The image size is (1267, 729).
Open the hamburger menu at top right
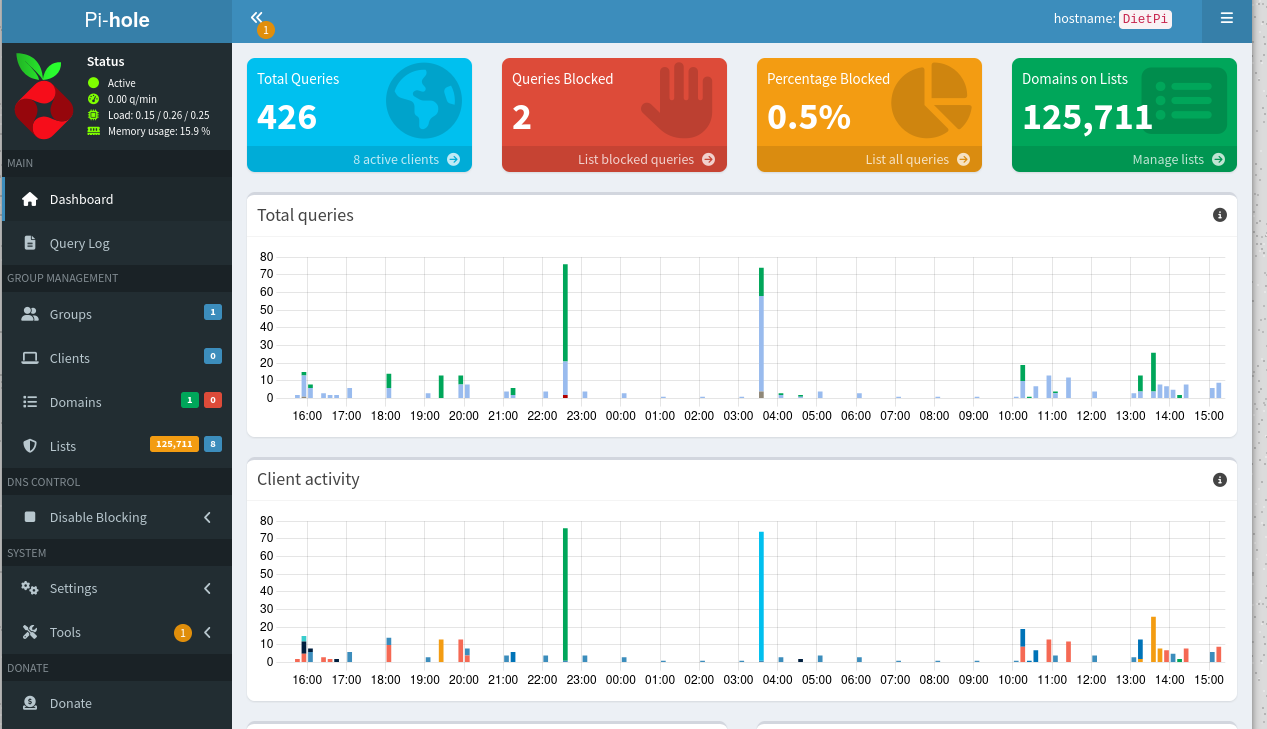point(1227,18)
